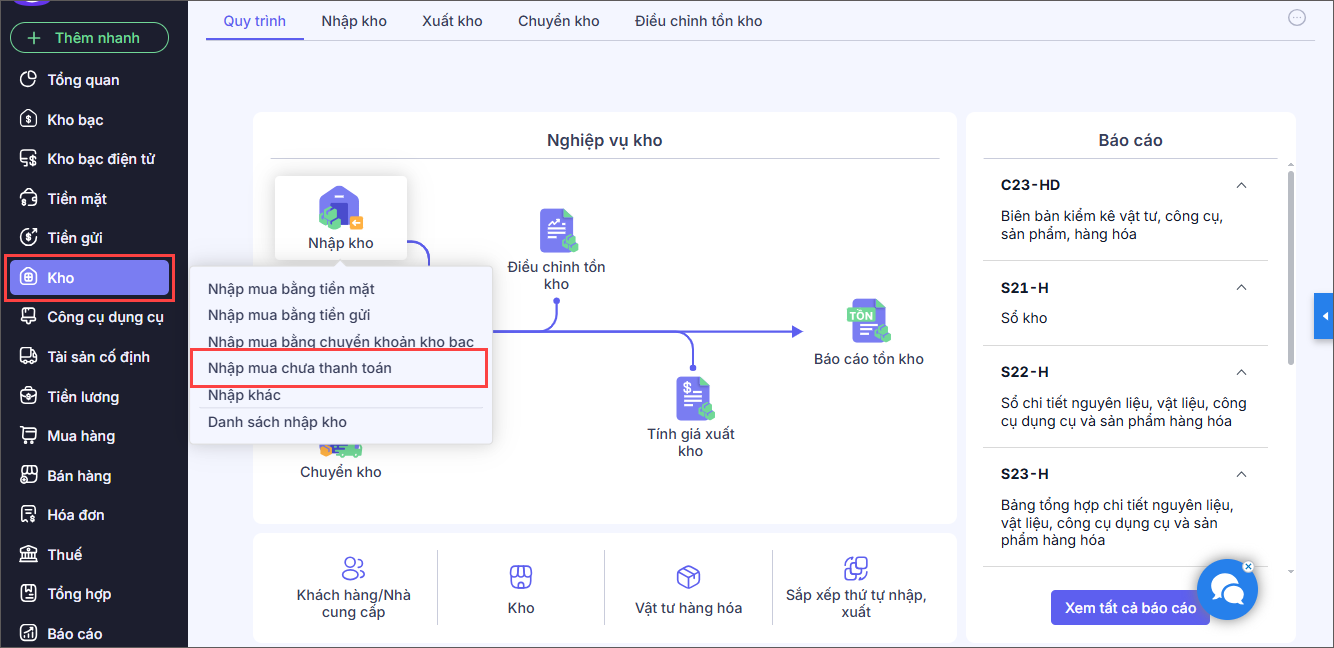Click the more options ellipsis icon

tap(1297, 17)
